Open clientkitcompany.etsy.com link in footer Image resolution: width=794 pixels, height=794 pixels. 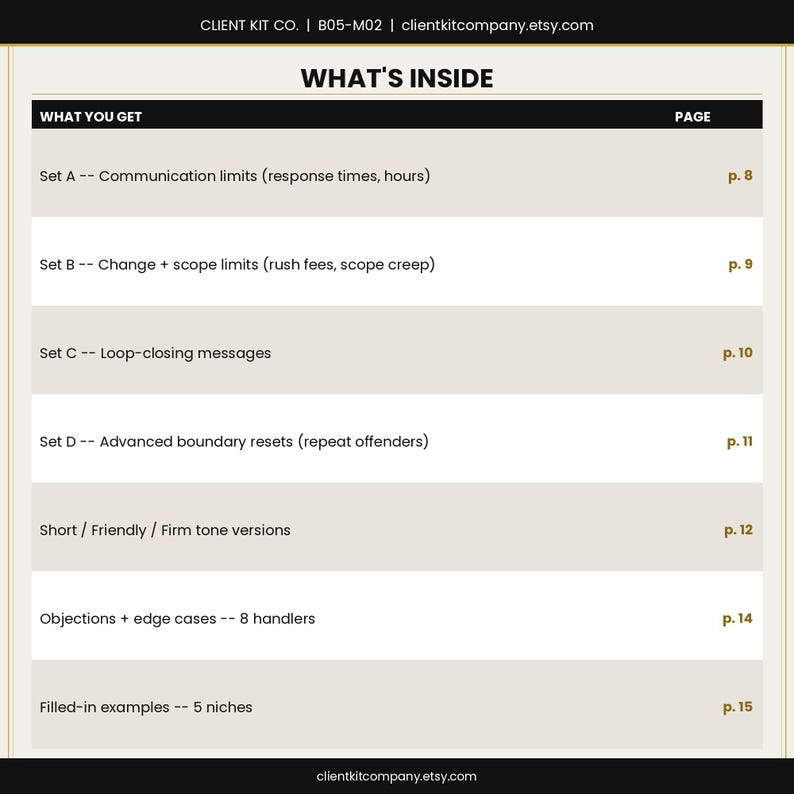396,776
